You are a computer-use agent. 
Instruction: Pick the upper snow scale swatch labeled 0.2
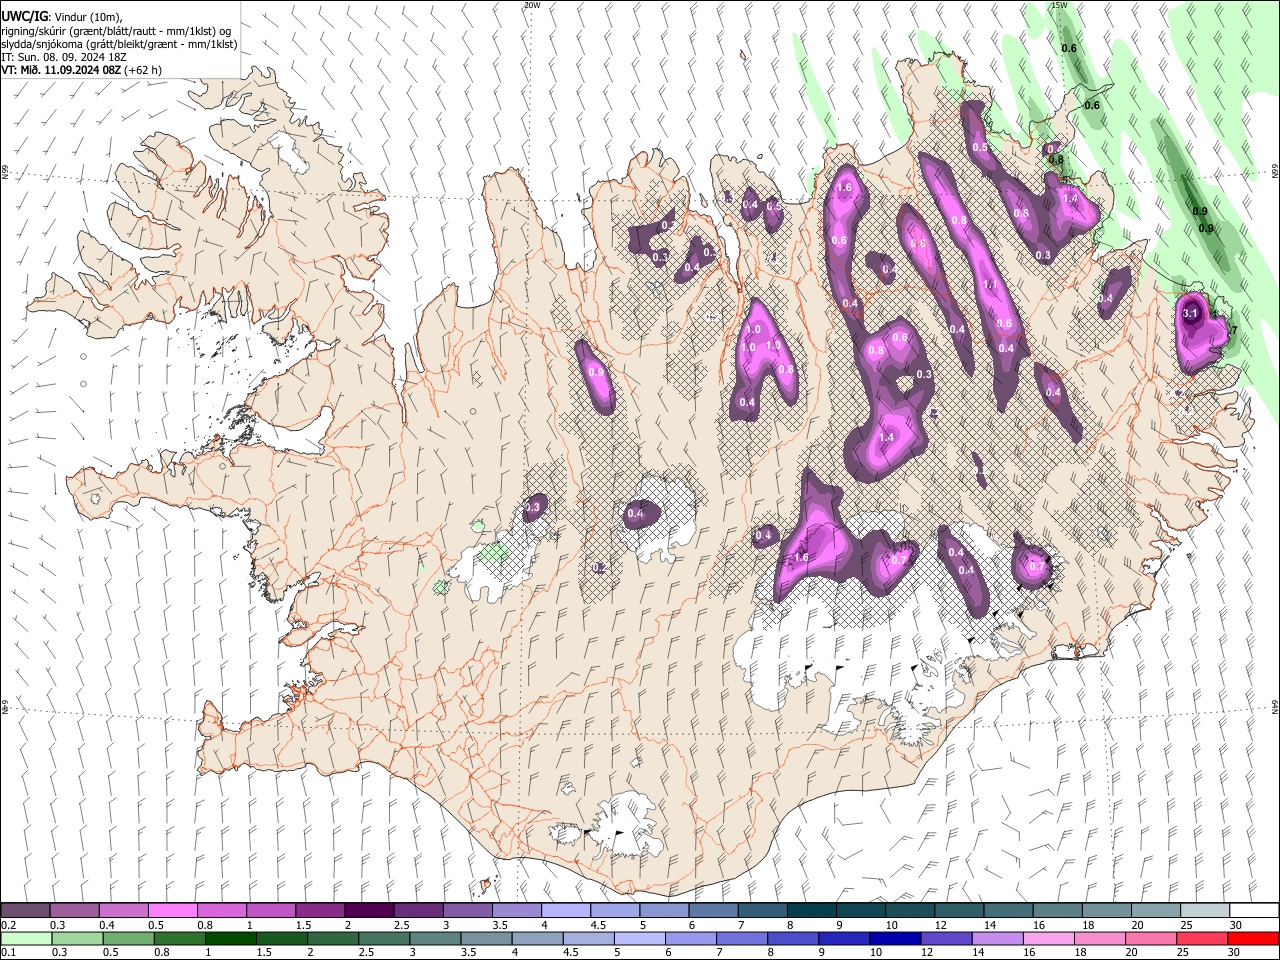click(25, 910)
